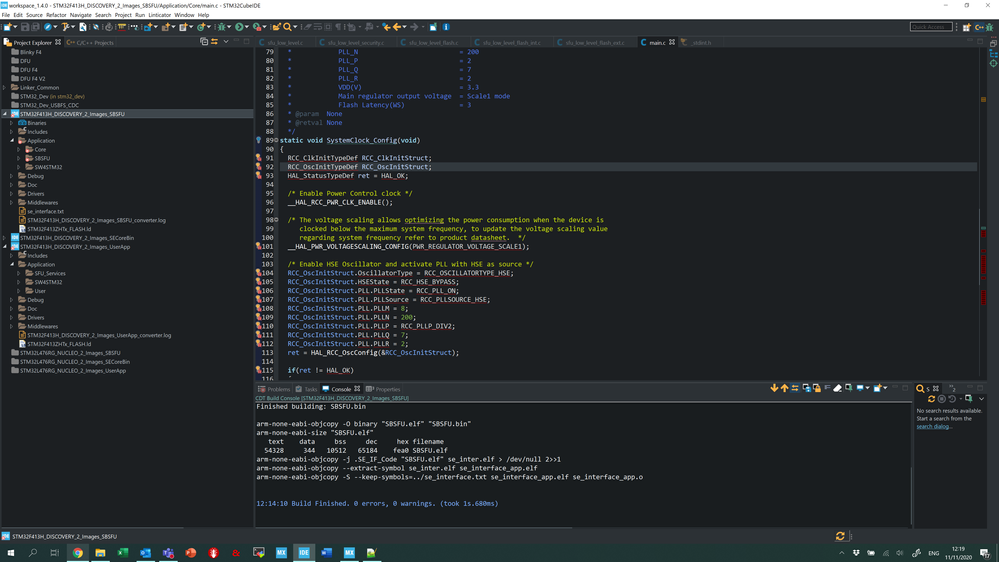Open the Window menu

point(184,15)
